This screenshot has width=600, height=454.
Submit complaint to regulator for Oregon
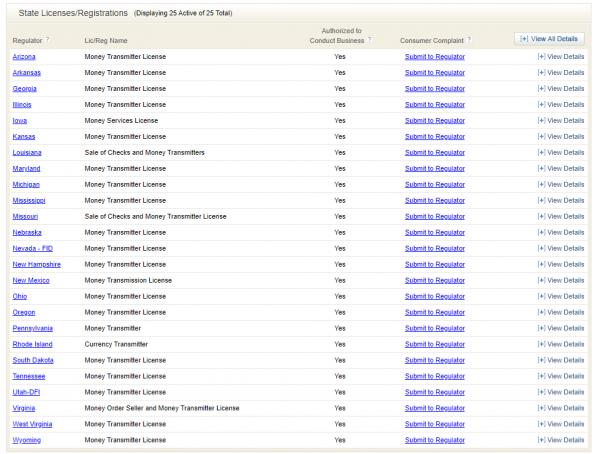pyautogui.click(x=435, y=312)
